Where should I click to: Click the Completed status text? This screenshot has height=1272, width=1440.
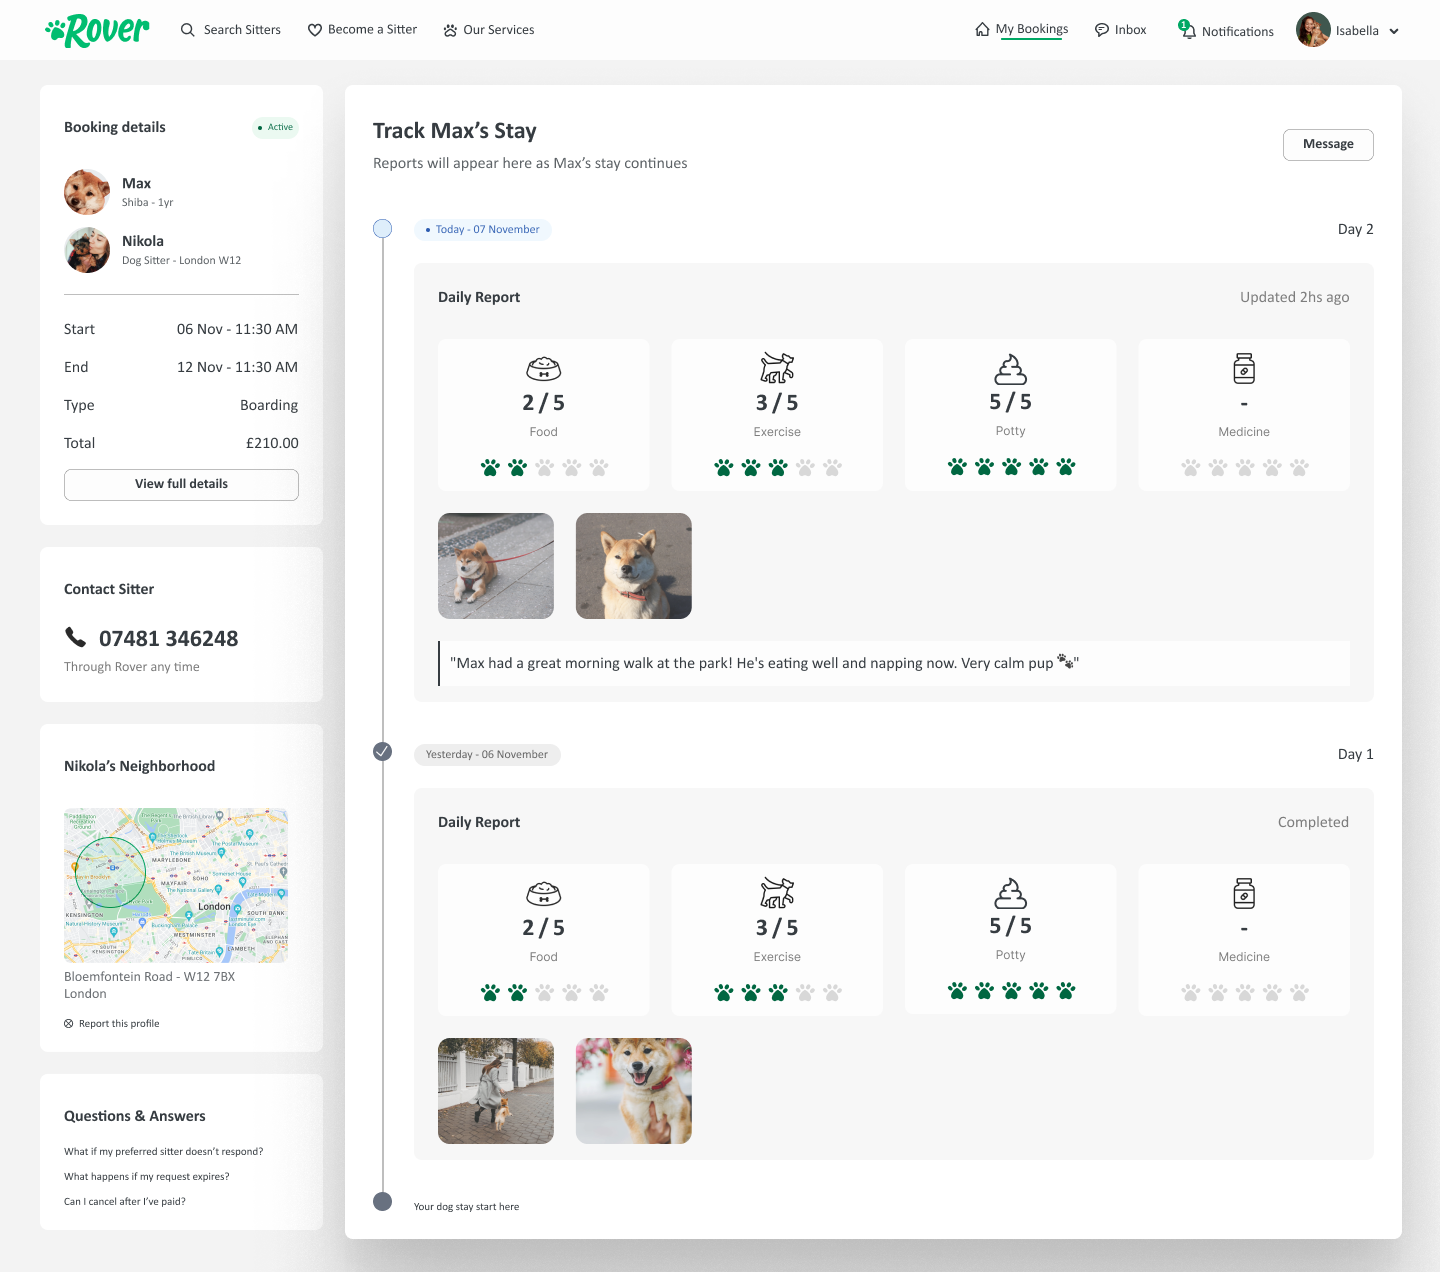point(1313,822)
